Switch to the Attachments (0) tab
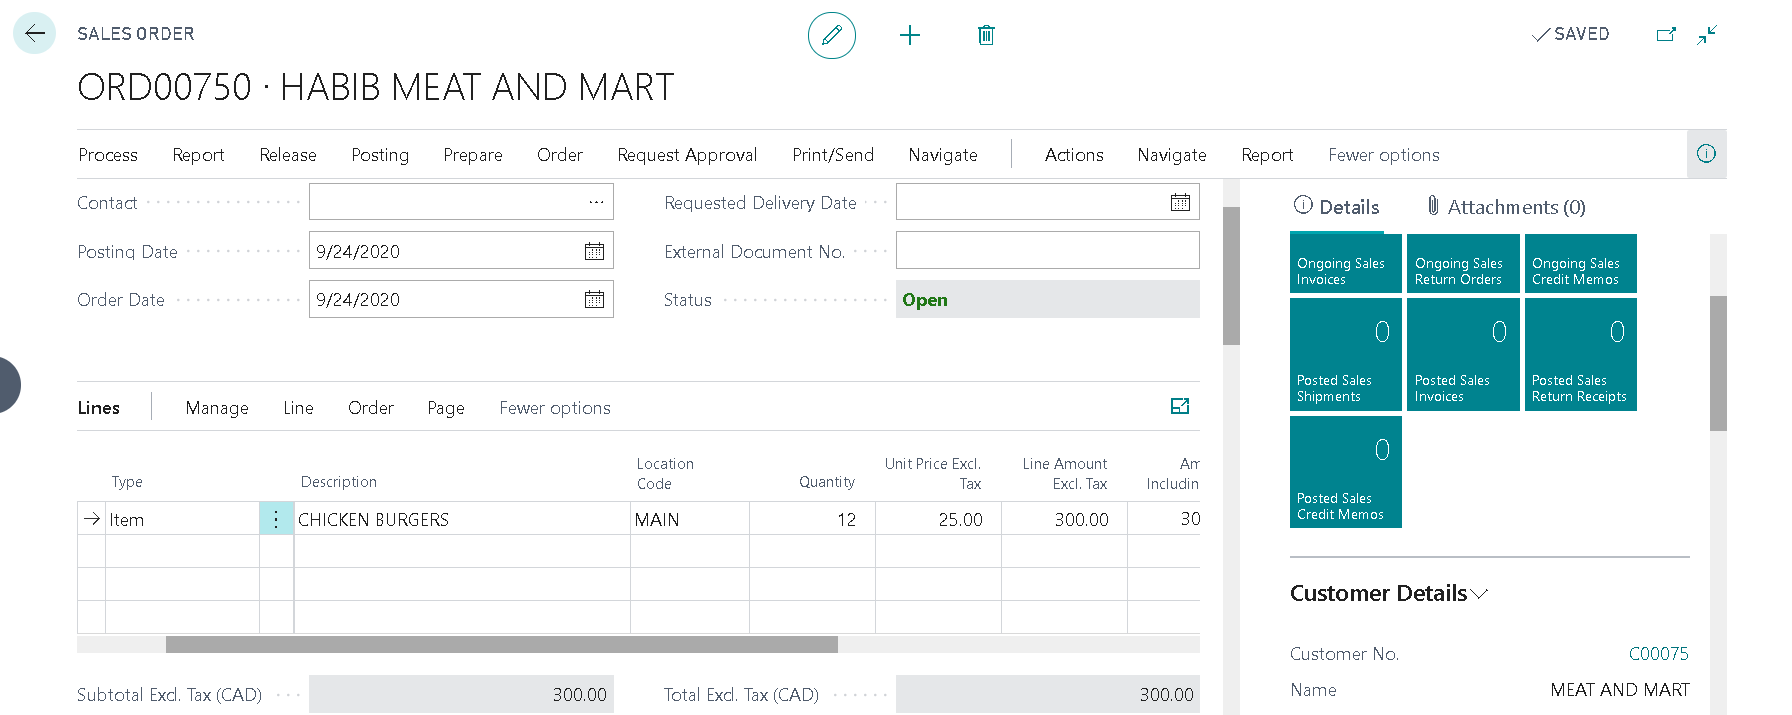Viewport: 1792px width, 715px height. (1506, 207)
